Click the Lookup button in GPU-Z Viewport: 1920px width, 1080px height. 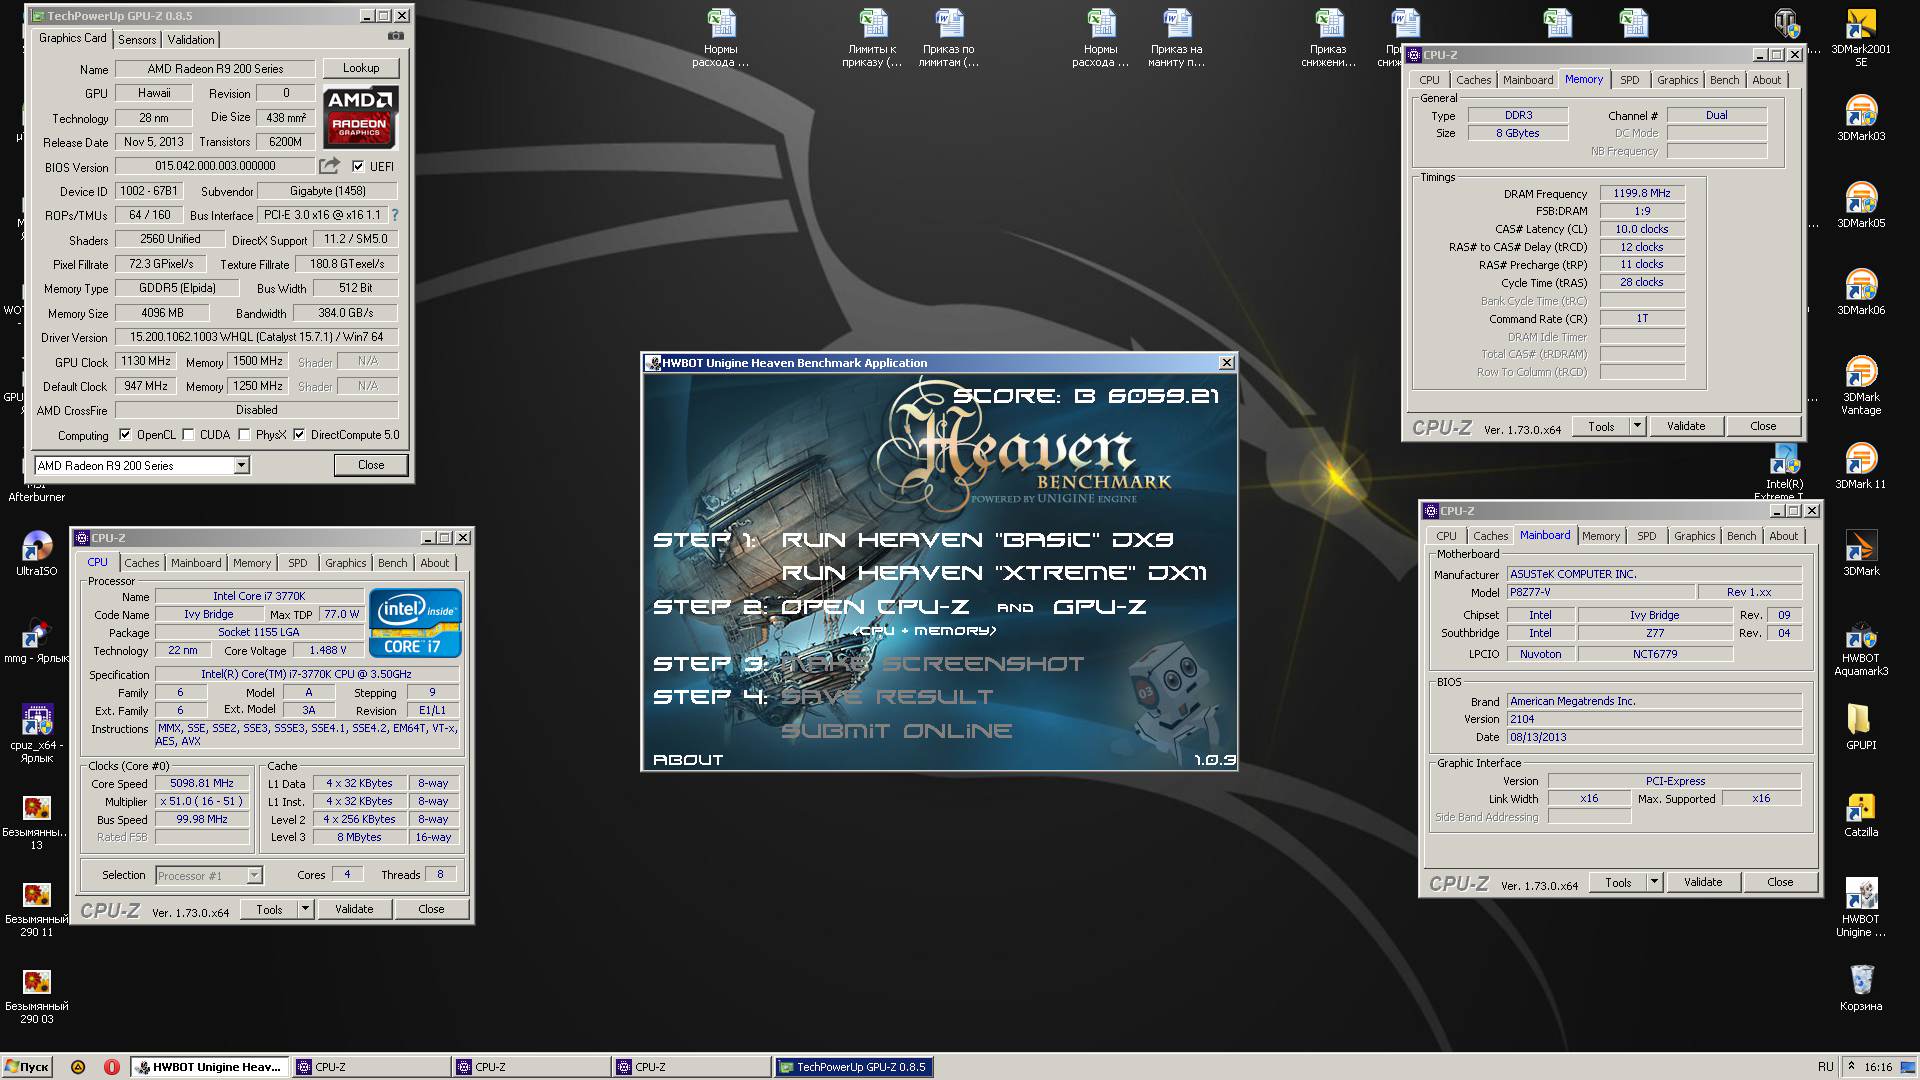pos(361,68)
